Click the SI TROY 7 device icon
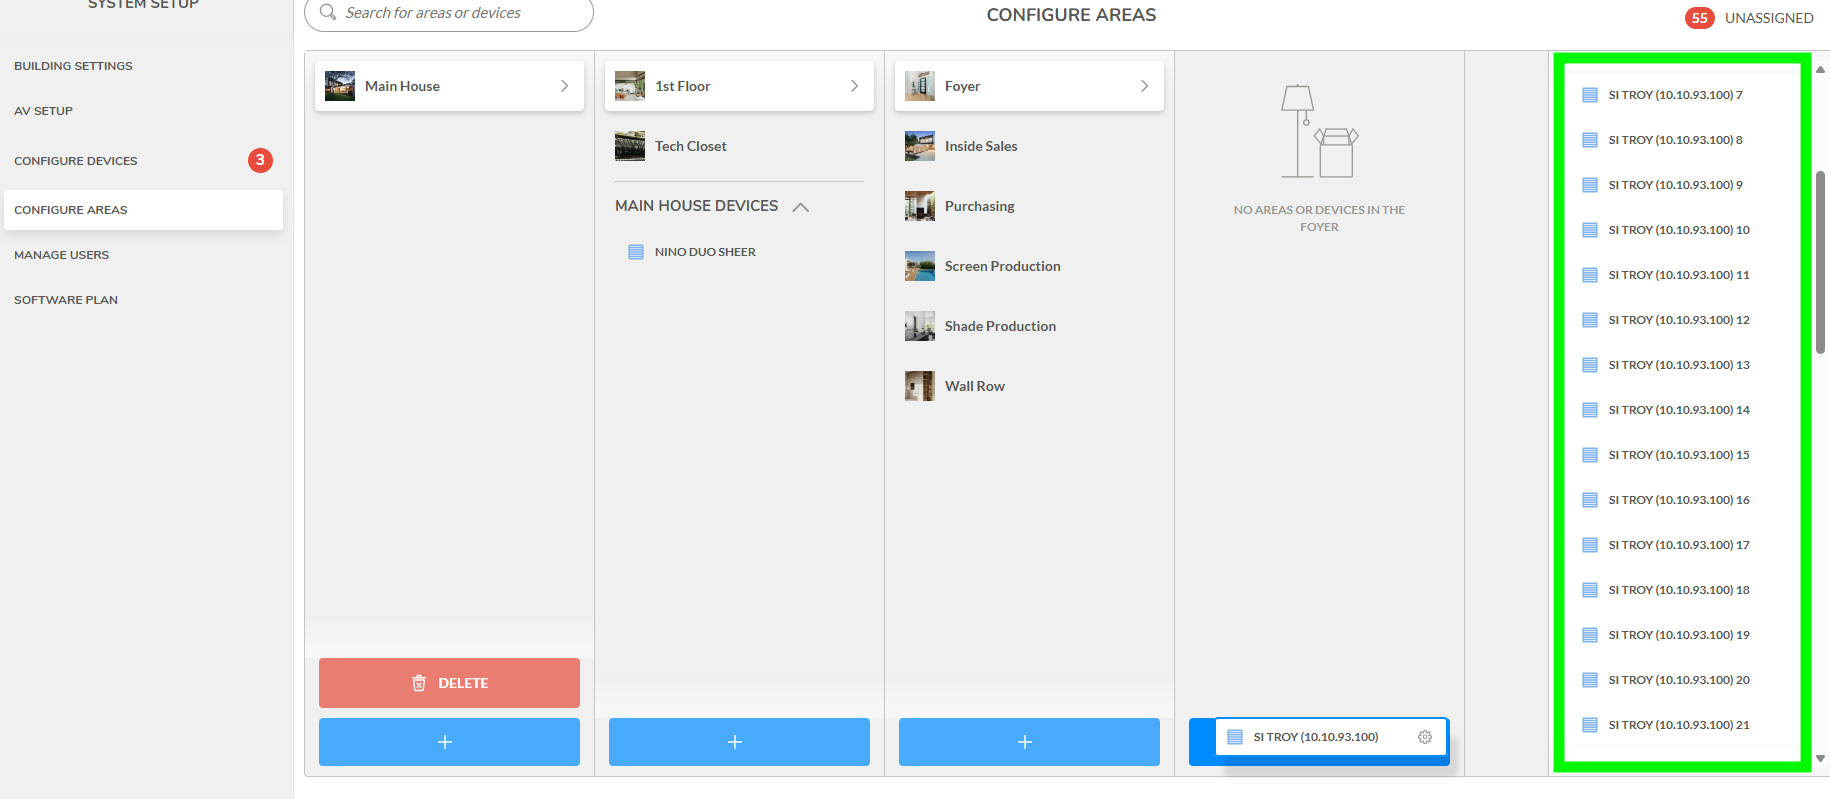The image size is (1830, 799). (1589, 95)
